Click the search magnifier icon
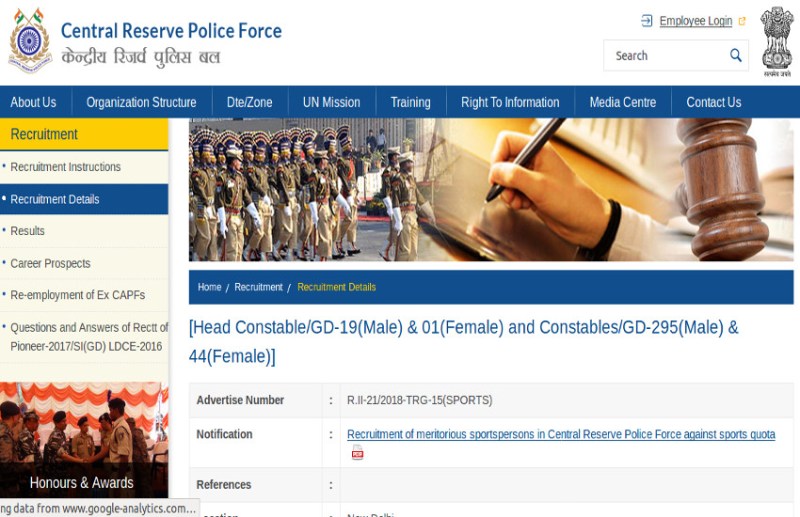800x517 pixels. click(736, 55)
